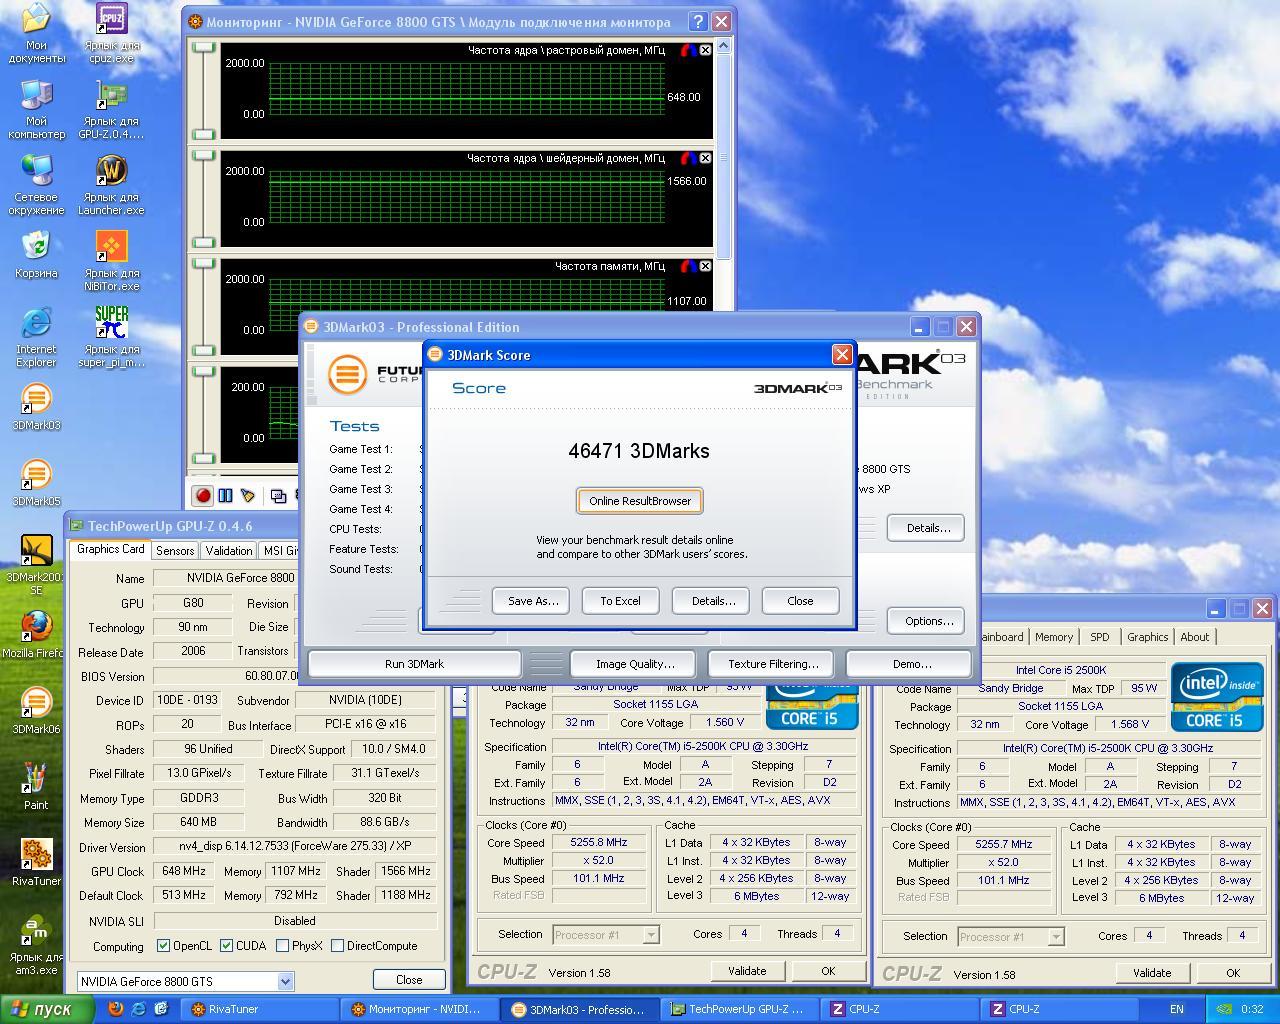Viewport: 1280px width, 1024px height.
Task: Toggle the CUDA checkbox in GPU-Z
Action: tap(226, 945)
